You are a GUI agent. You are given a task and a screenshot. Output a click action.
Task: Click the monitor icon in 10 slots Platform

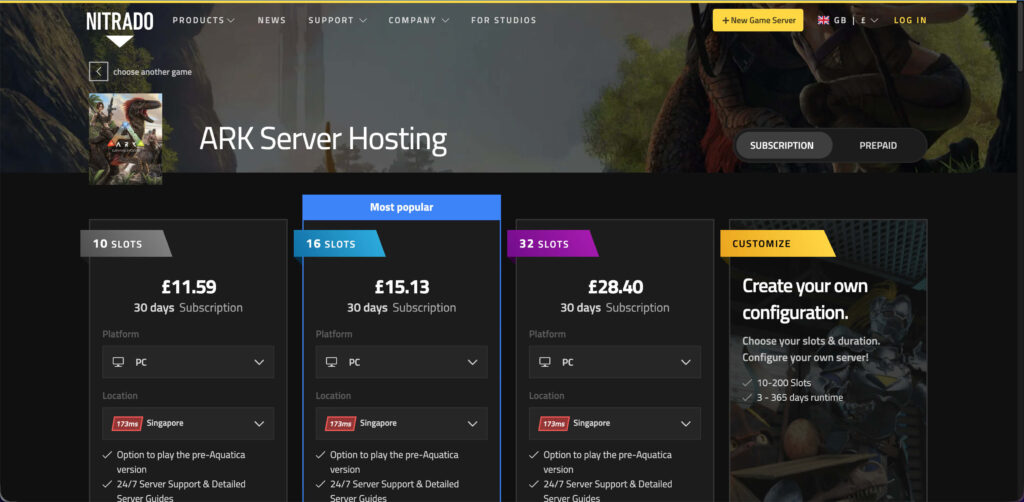coord(118,362)
